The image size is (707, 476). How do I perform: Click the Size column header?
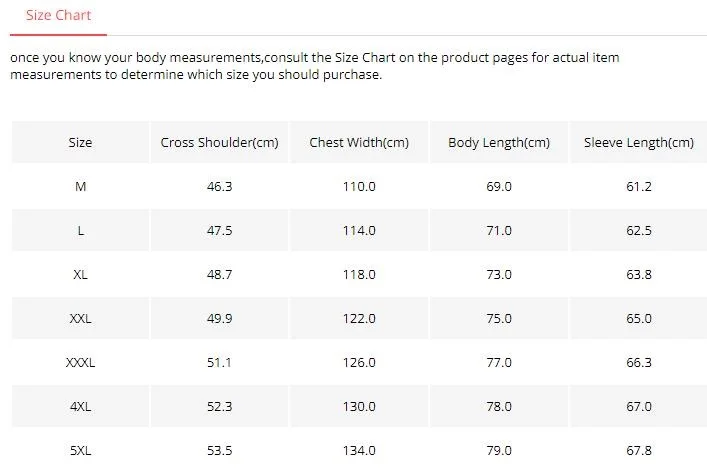coord(80,142)
